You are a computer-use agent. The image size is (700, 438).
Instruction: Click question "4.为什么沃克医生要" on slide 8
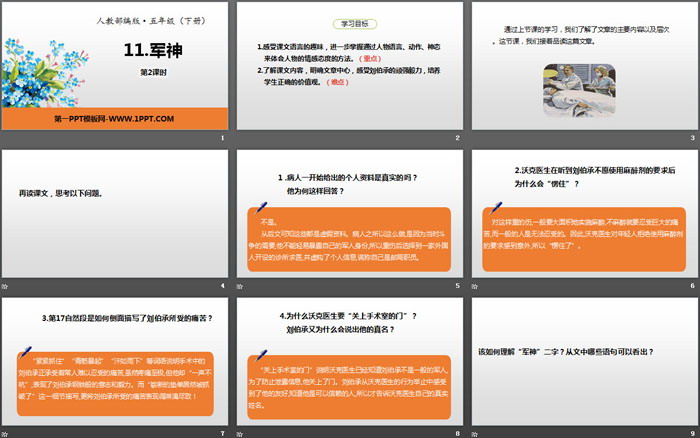[348, 322]
